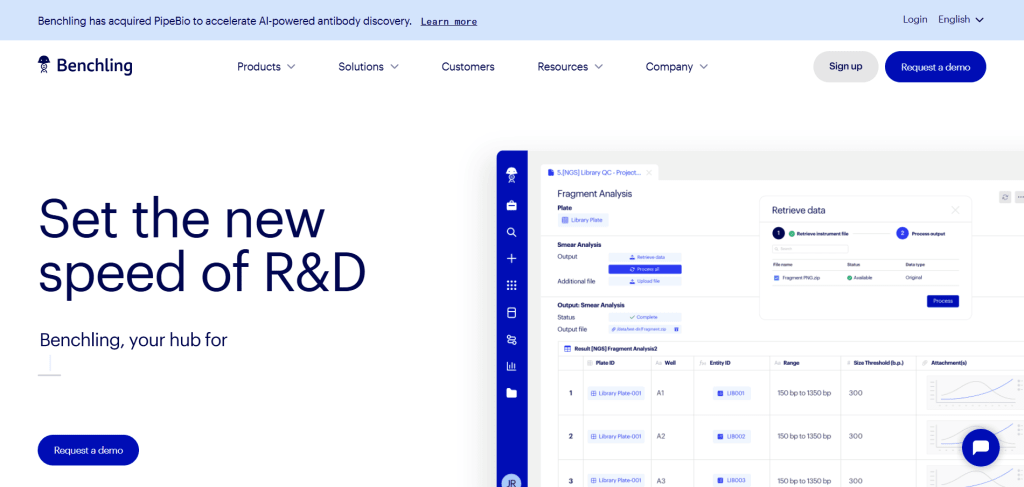Close the Retrieve data dialog
This screenshot has height=487, width=1024.
[955, 210]
